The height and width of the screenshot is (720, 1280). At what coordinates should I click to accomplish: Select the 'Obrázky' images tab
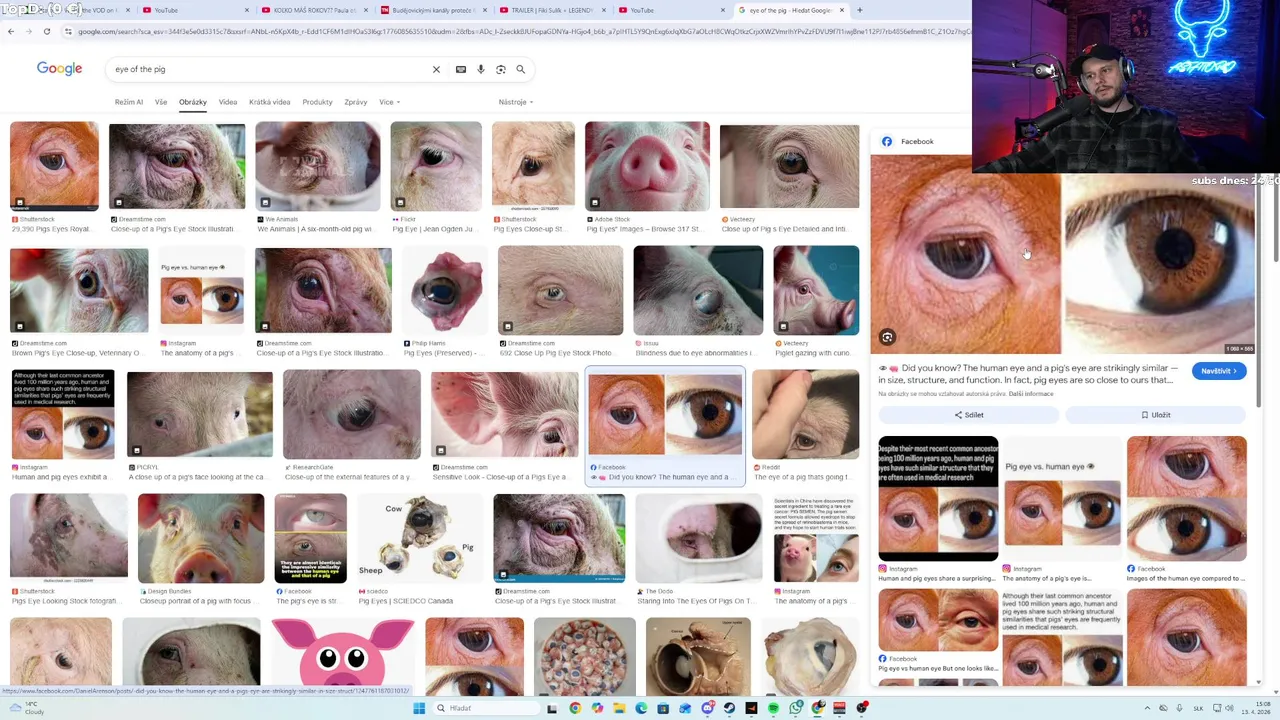point(192,102)
